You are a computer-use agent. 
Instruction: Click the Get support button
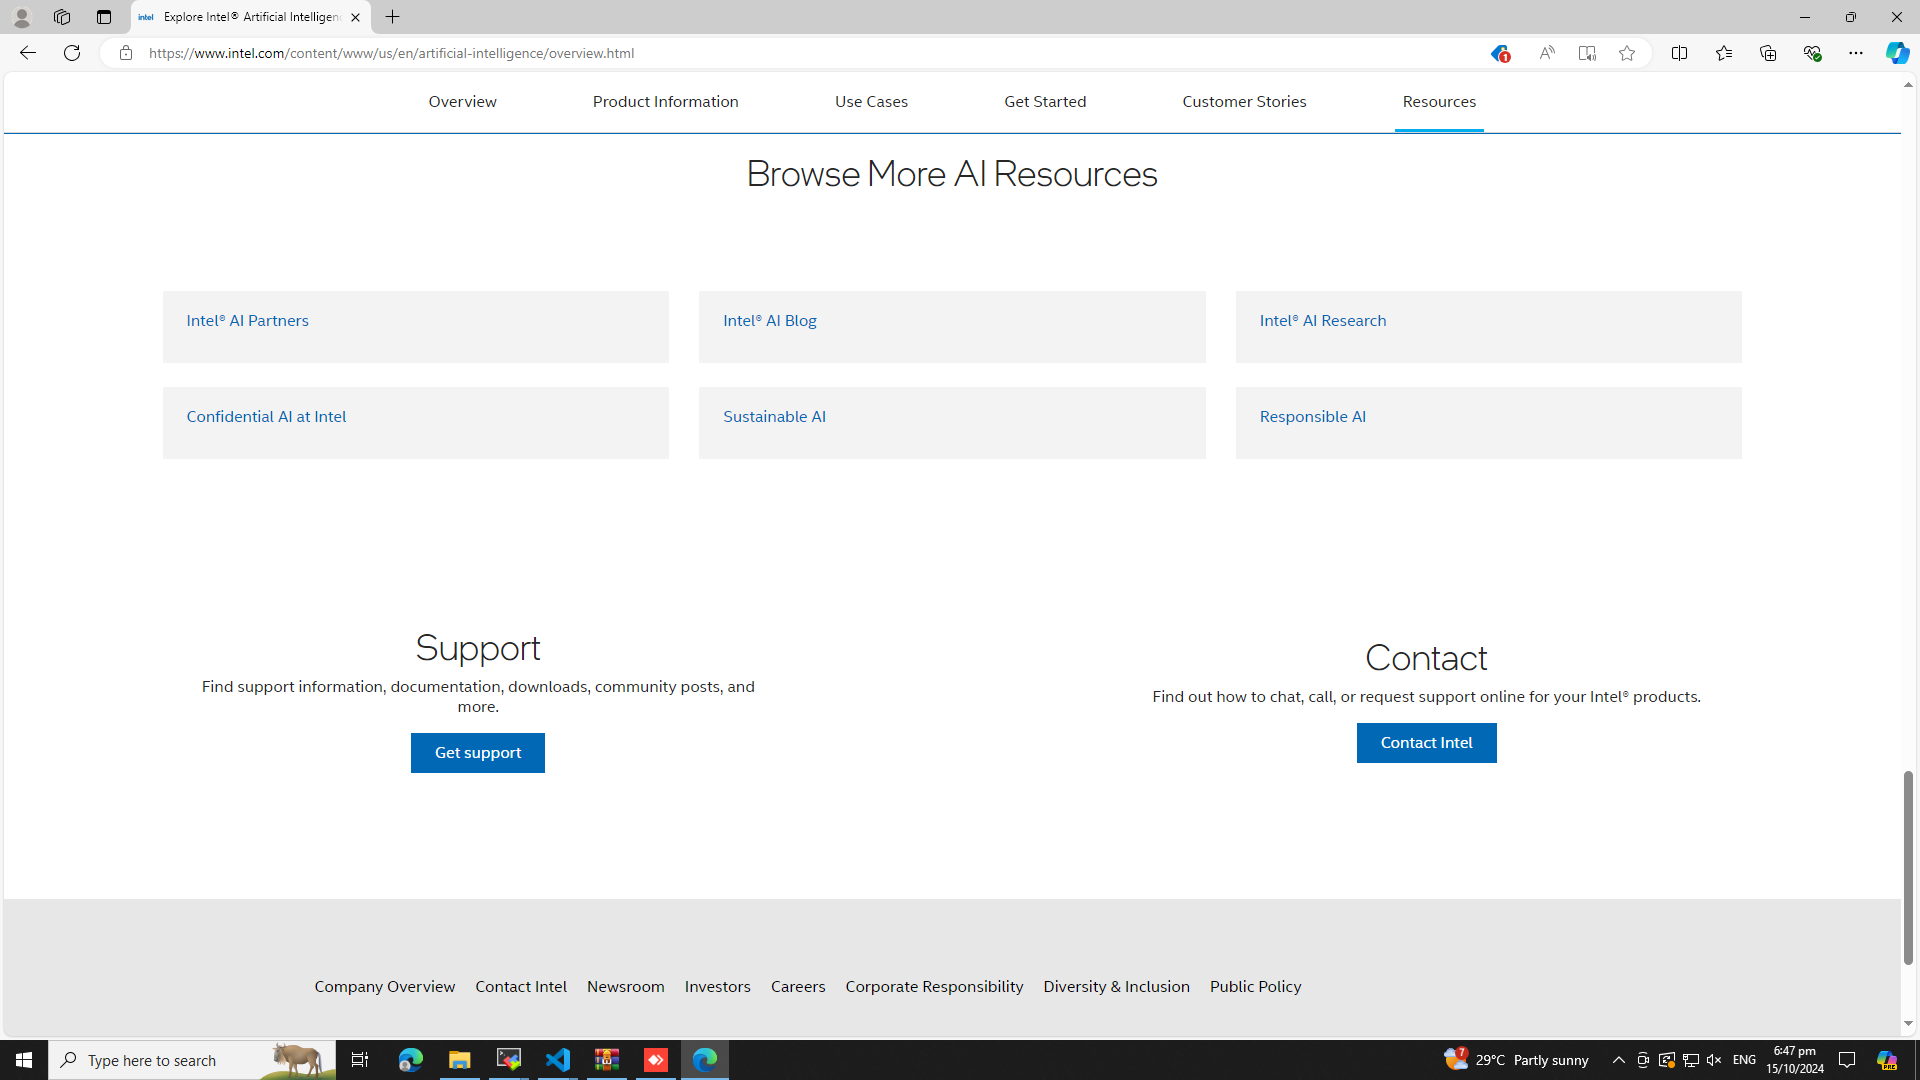[x=478, y=753]
